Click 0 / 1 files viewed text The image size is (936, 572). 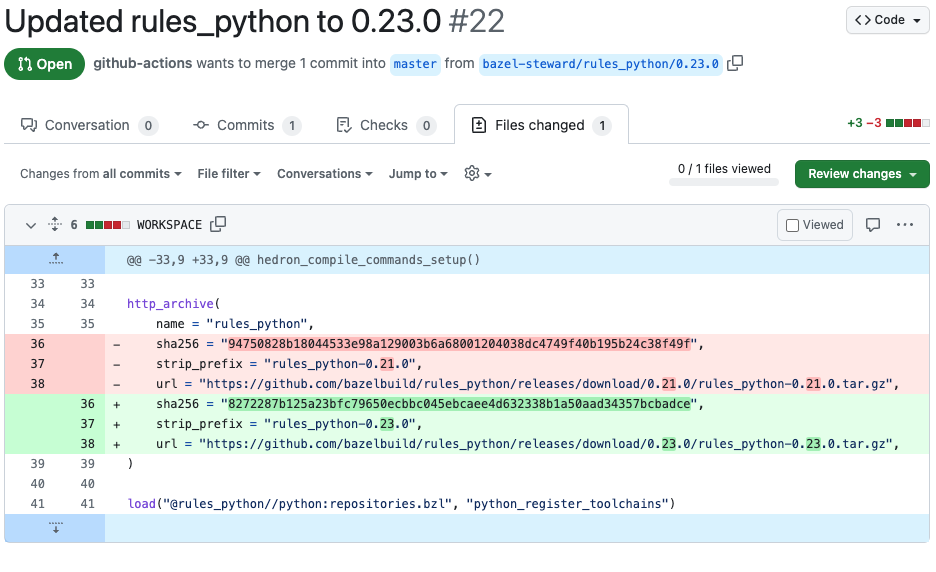pyautogui.click(x=724, y=169)
